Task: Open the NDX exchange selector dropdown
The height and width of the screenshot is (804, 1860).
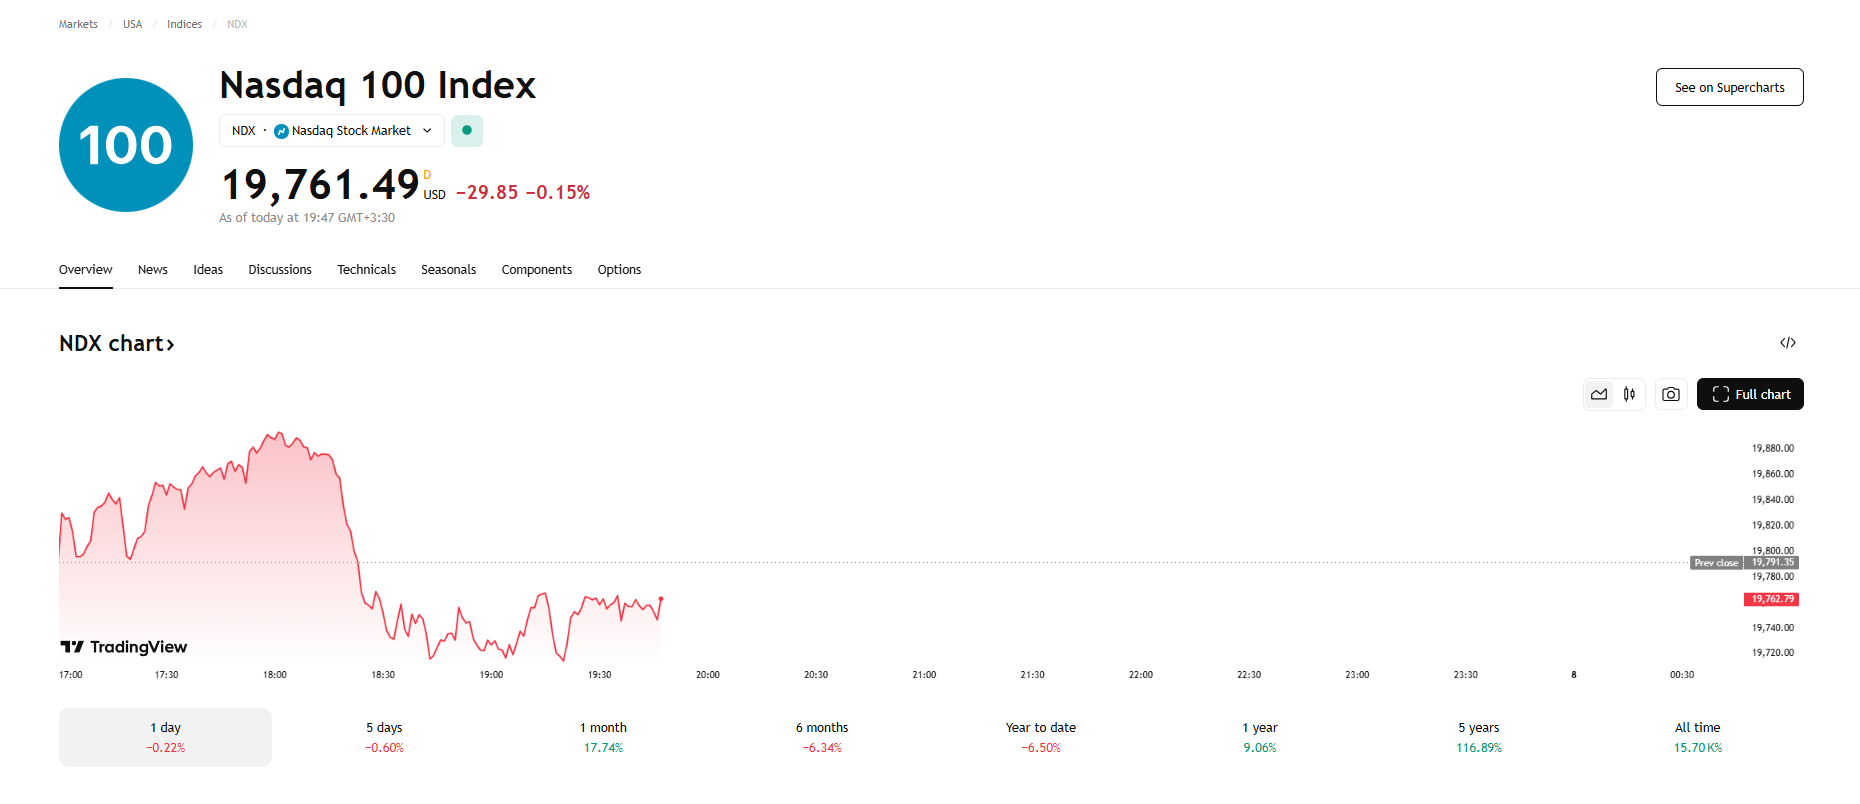Action: pyautogui.click(x=332, y=131)
